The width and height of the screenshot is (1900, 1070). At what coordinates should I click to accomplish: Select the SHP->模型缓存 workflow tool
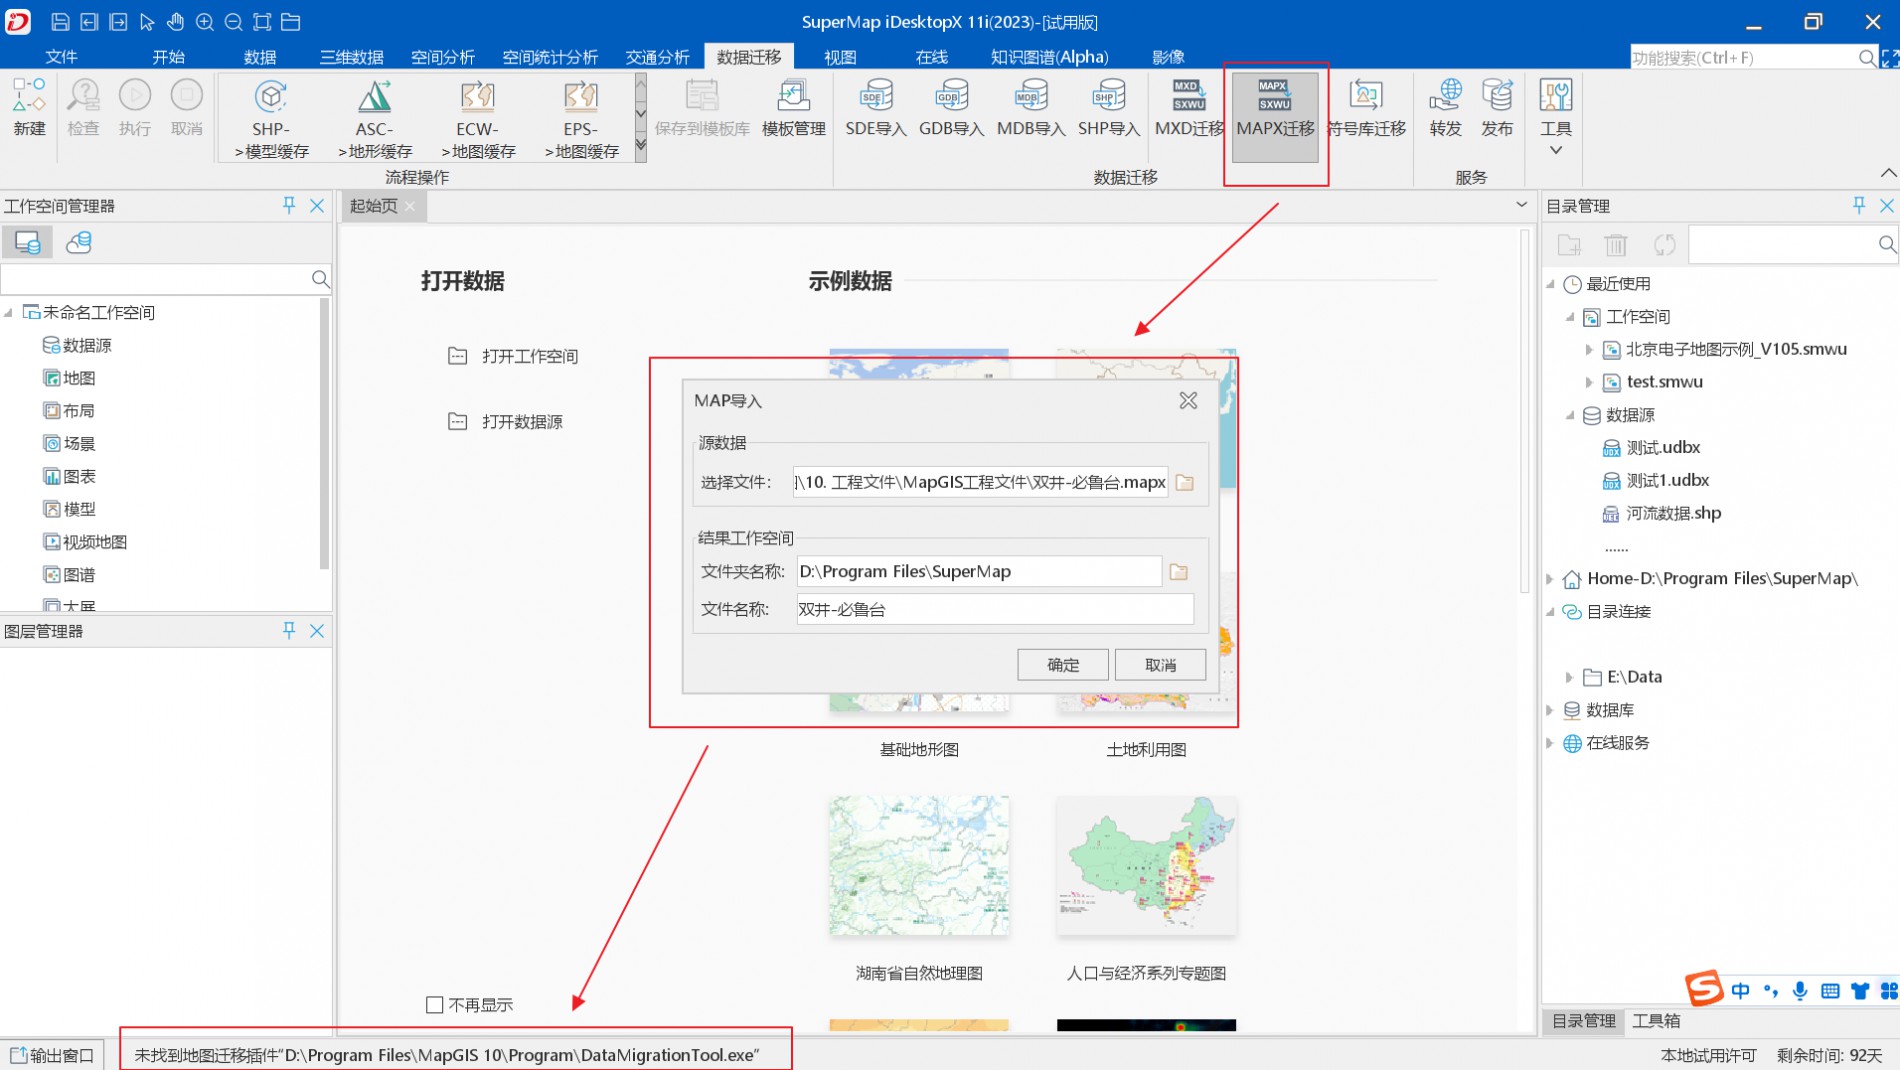coord(271,119)
